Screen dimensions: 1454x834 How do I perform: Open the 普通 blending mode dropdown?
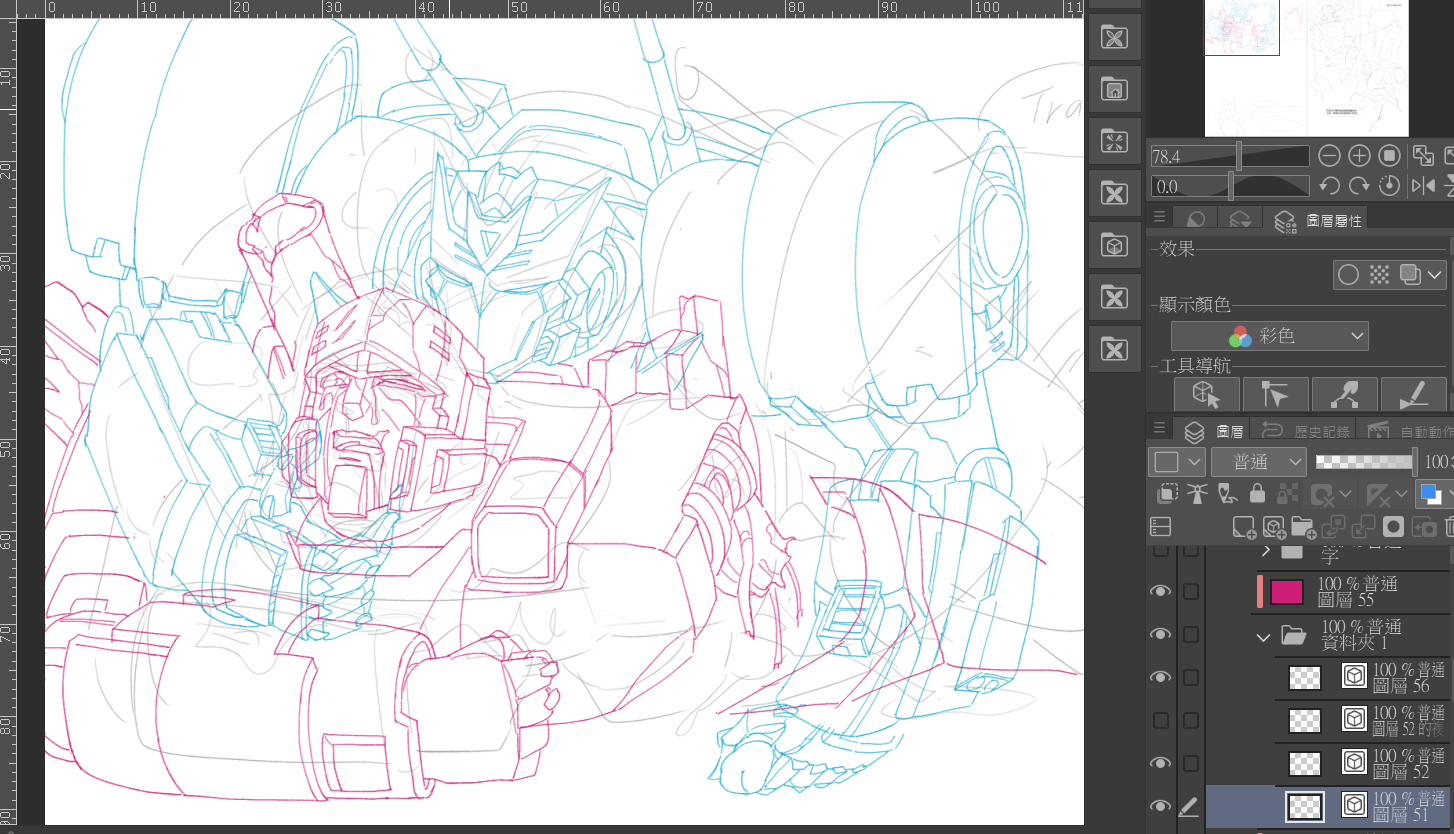point(1258,462)
